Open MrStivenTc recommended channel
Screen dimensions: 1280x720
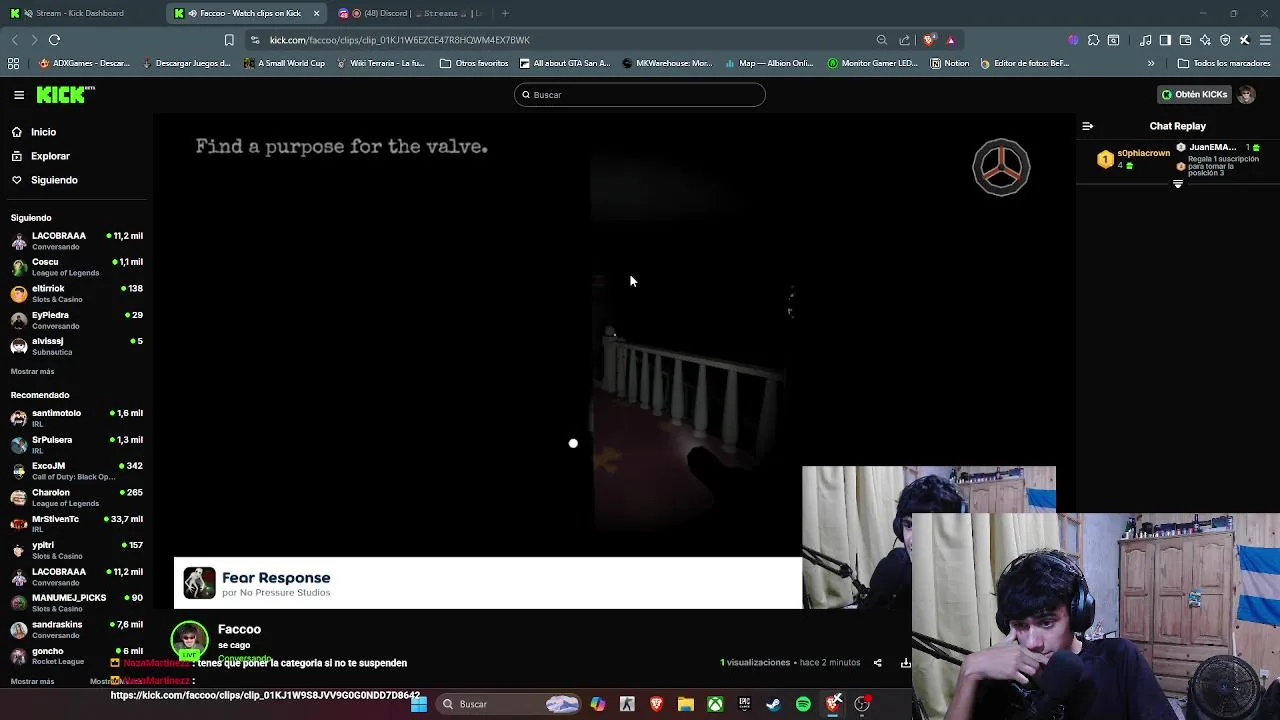pos(77,524)
